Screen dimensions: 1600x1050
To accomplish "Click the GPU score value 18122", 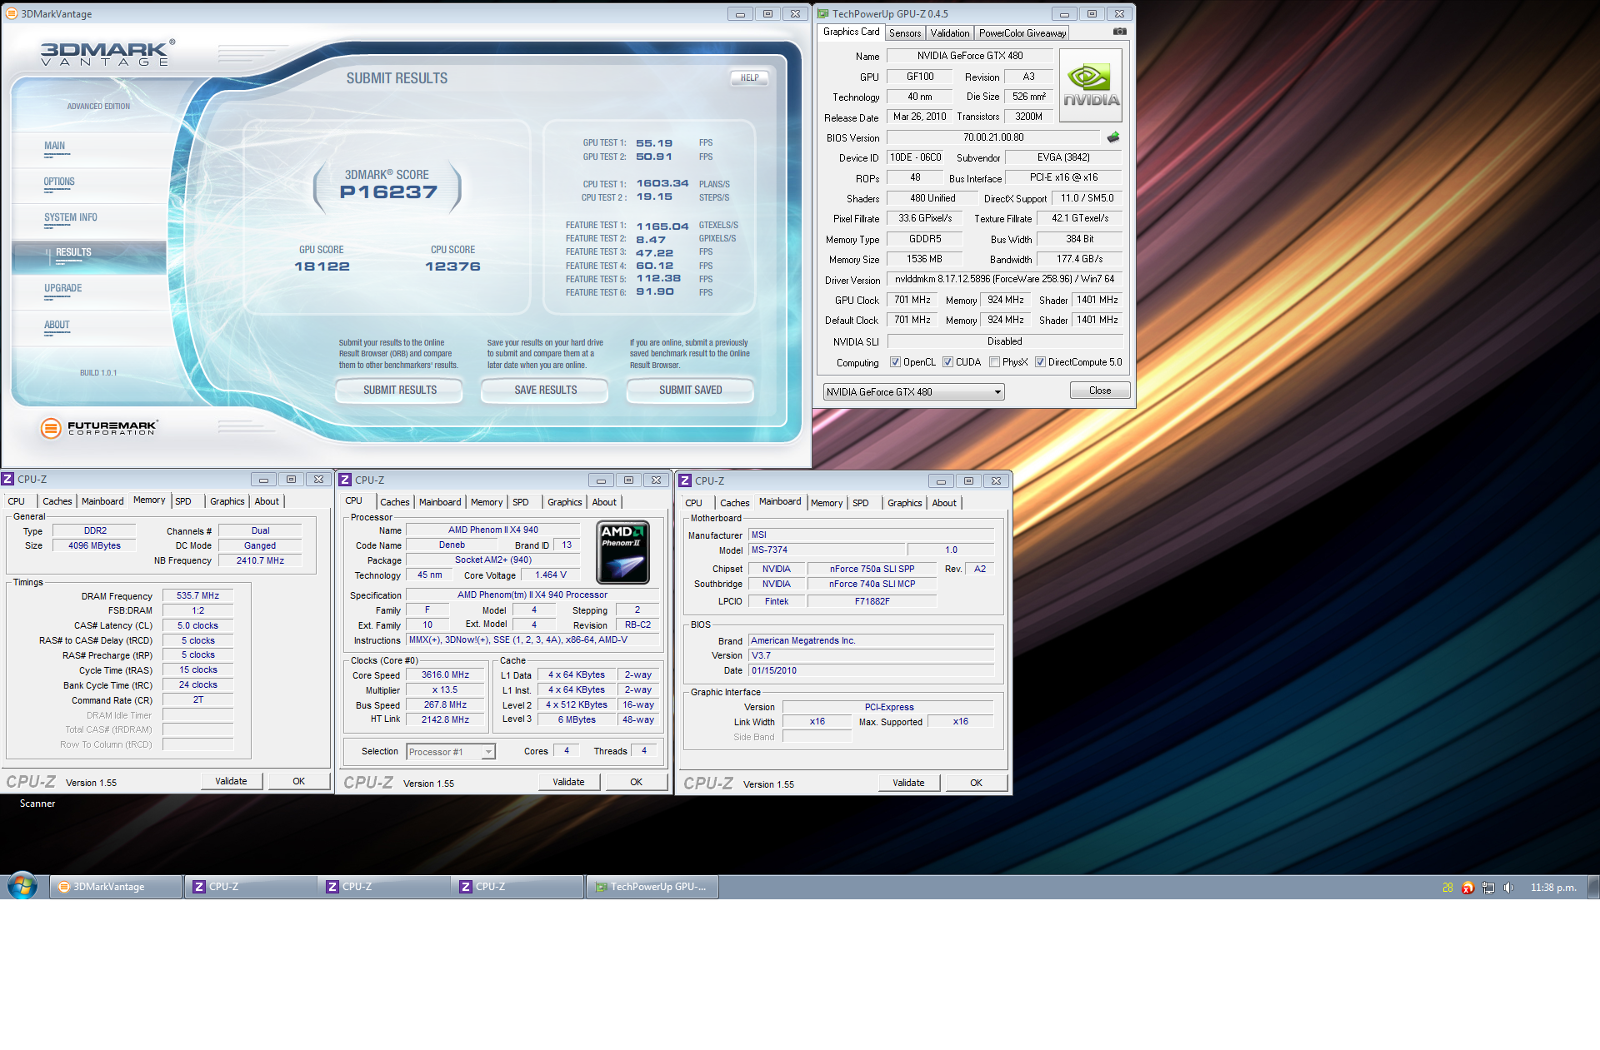I will (x=322, y=266).
